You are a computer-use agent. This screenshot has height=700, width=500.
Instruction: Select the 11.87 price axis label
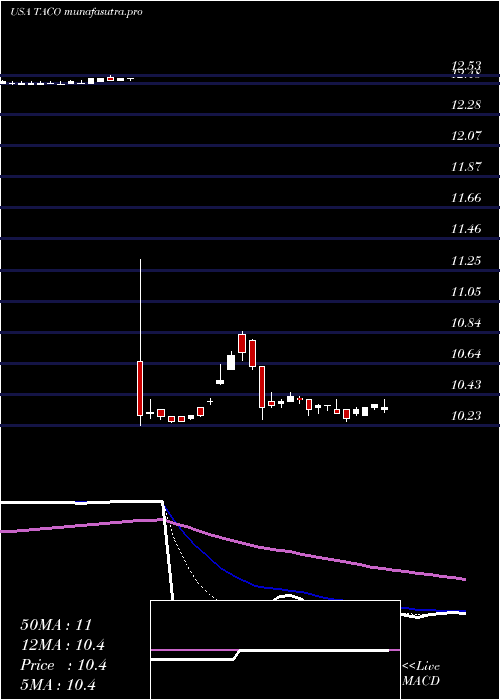pyautogui.click(x=467, y=167)
